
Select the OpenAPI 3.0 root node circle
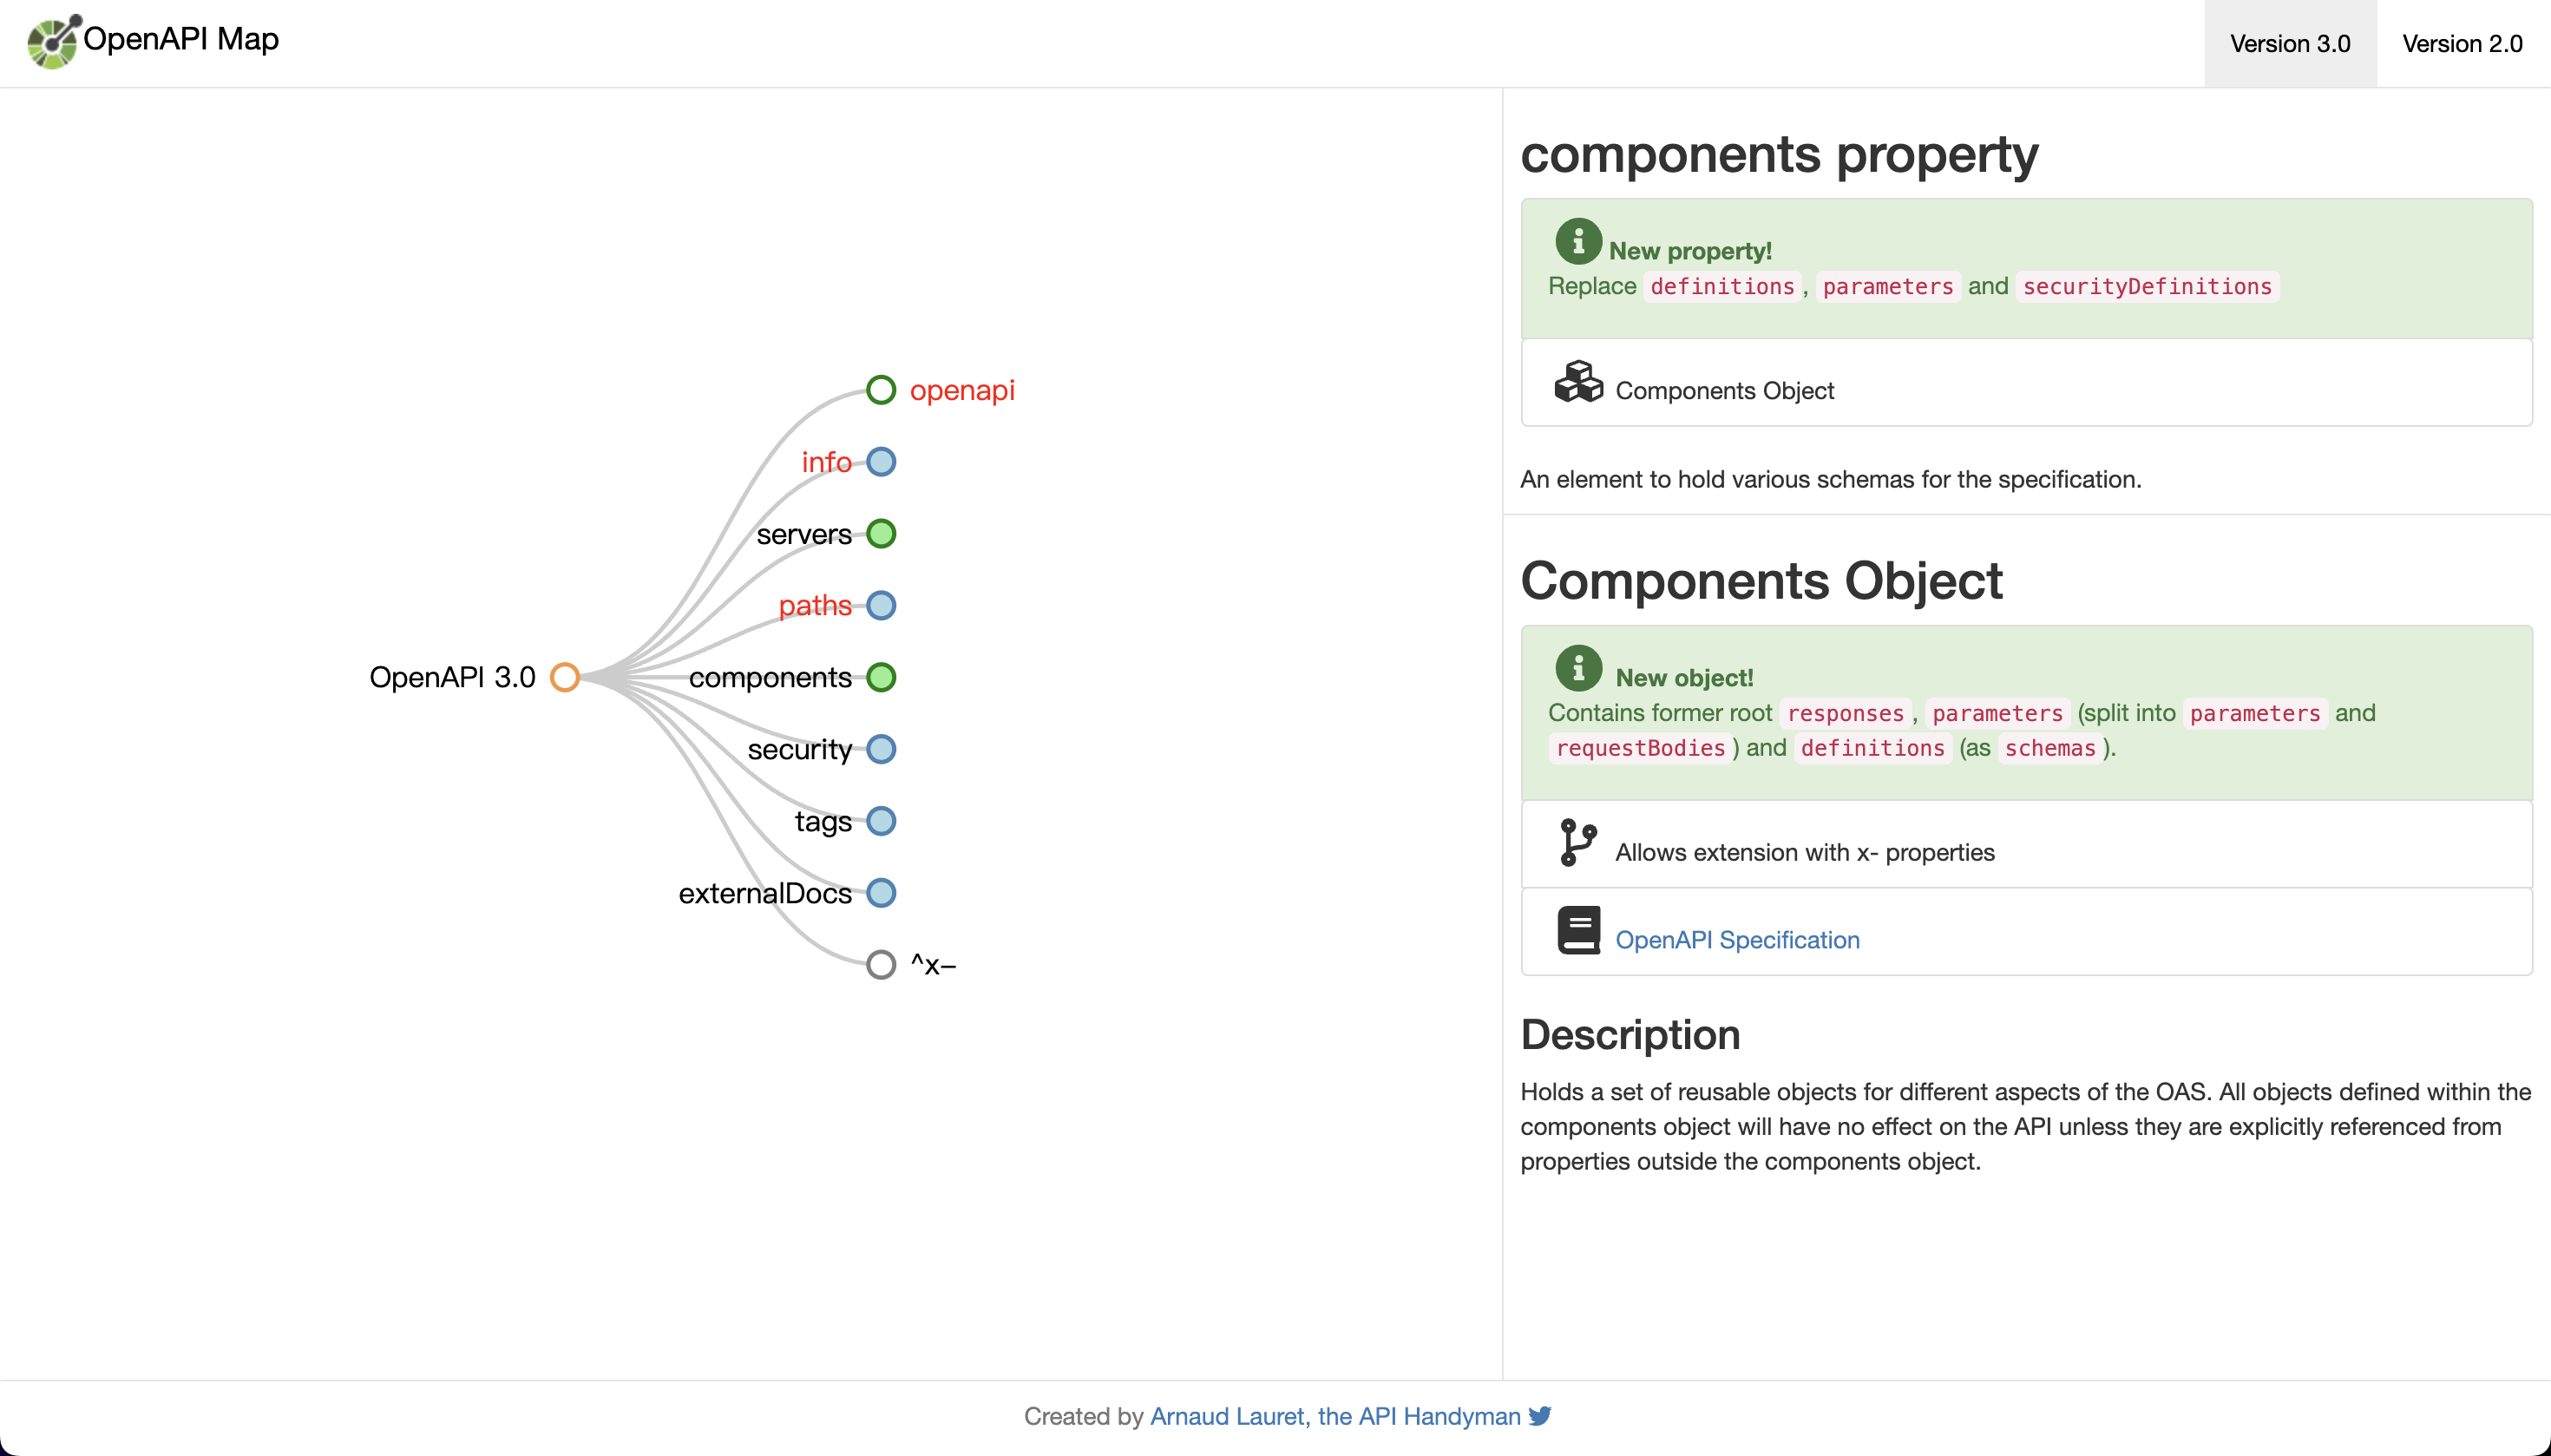coord(565,677)
